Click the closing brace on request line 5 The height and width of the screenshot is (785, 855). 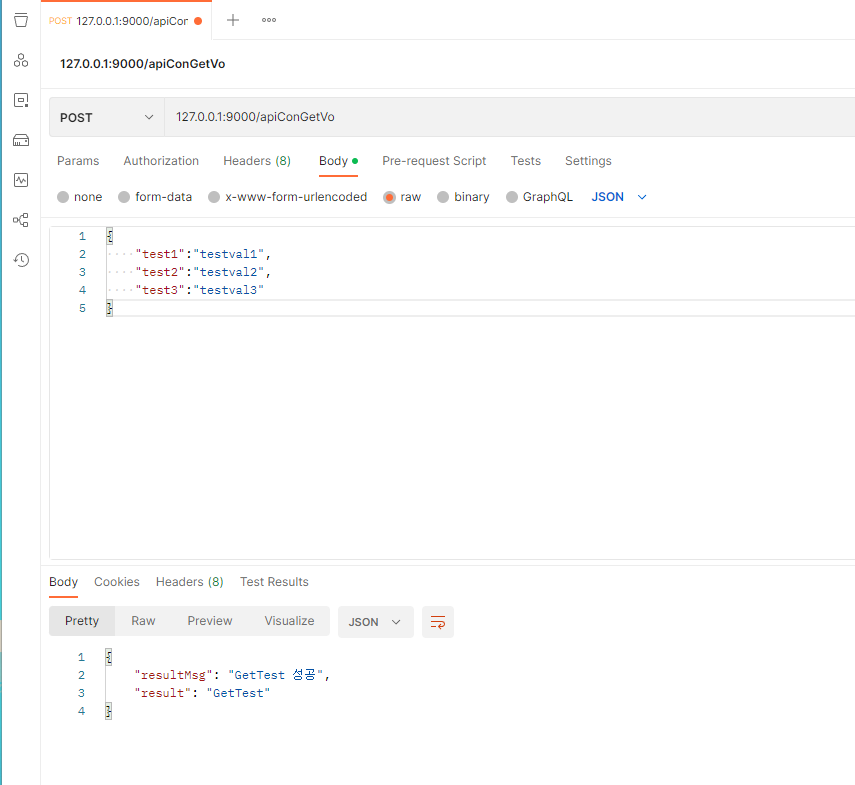110,308
